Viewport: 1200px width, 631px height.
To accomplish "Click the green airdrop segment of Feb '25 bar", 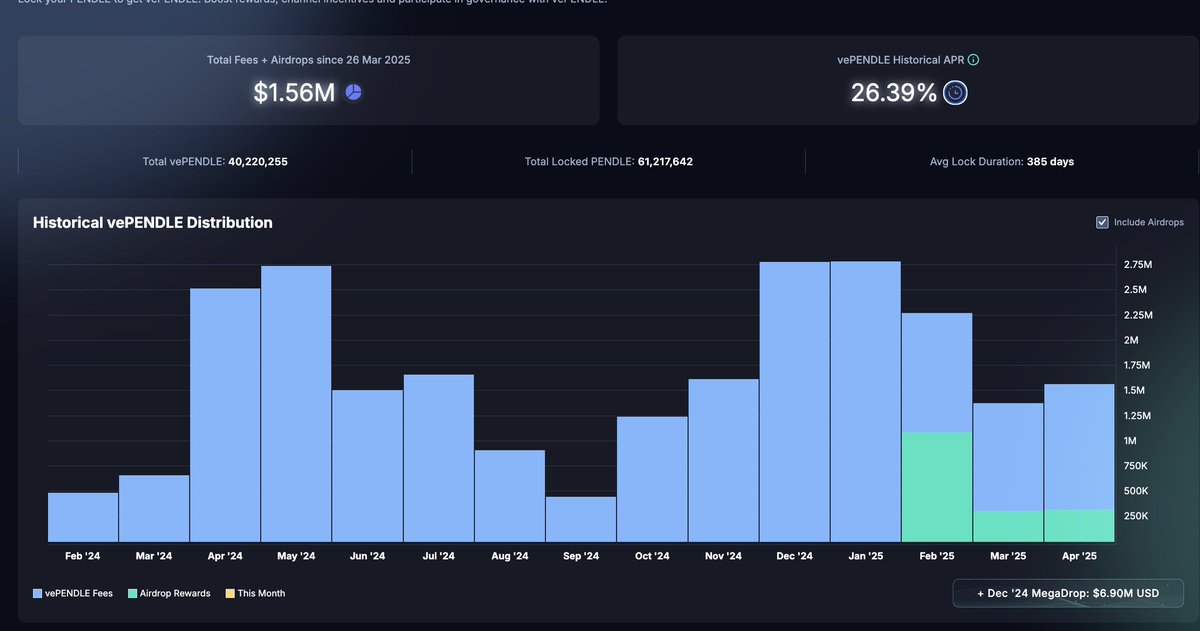I will pos(937,487).
